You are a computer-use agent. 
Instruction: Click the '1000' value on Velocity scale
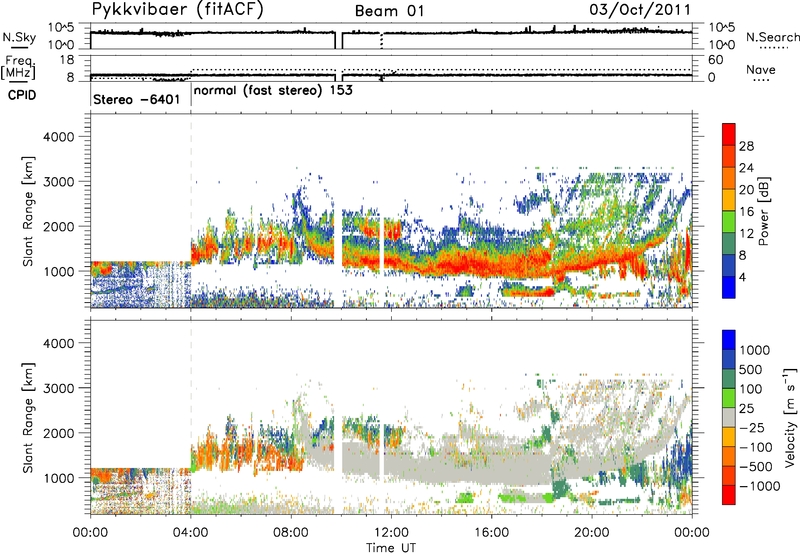tap(755, 350)
